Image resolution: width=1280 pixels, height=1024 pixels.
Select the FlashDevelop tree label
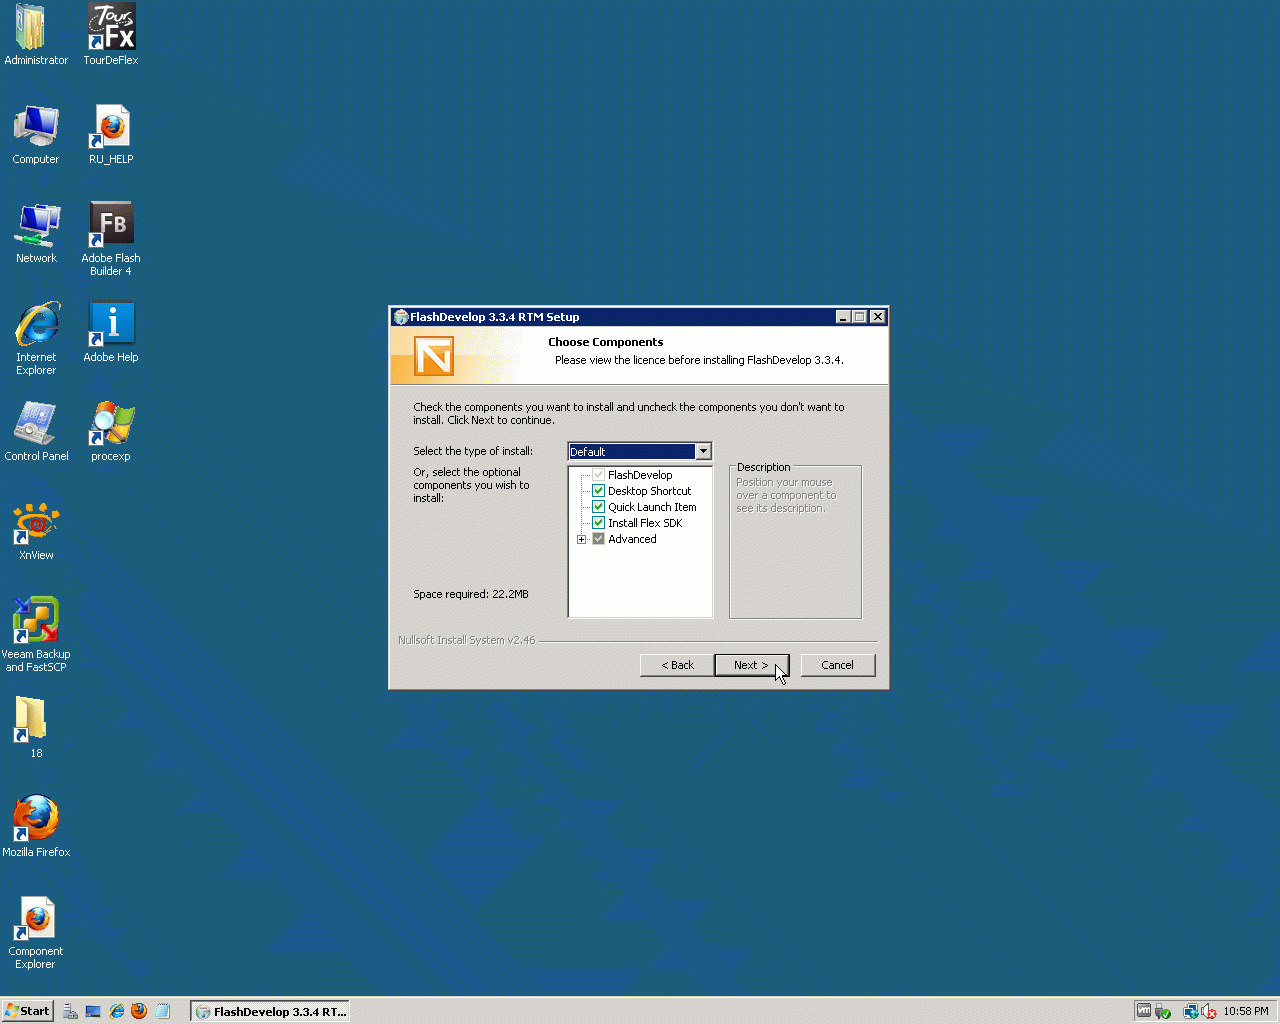(x=640, y=475)
